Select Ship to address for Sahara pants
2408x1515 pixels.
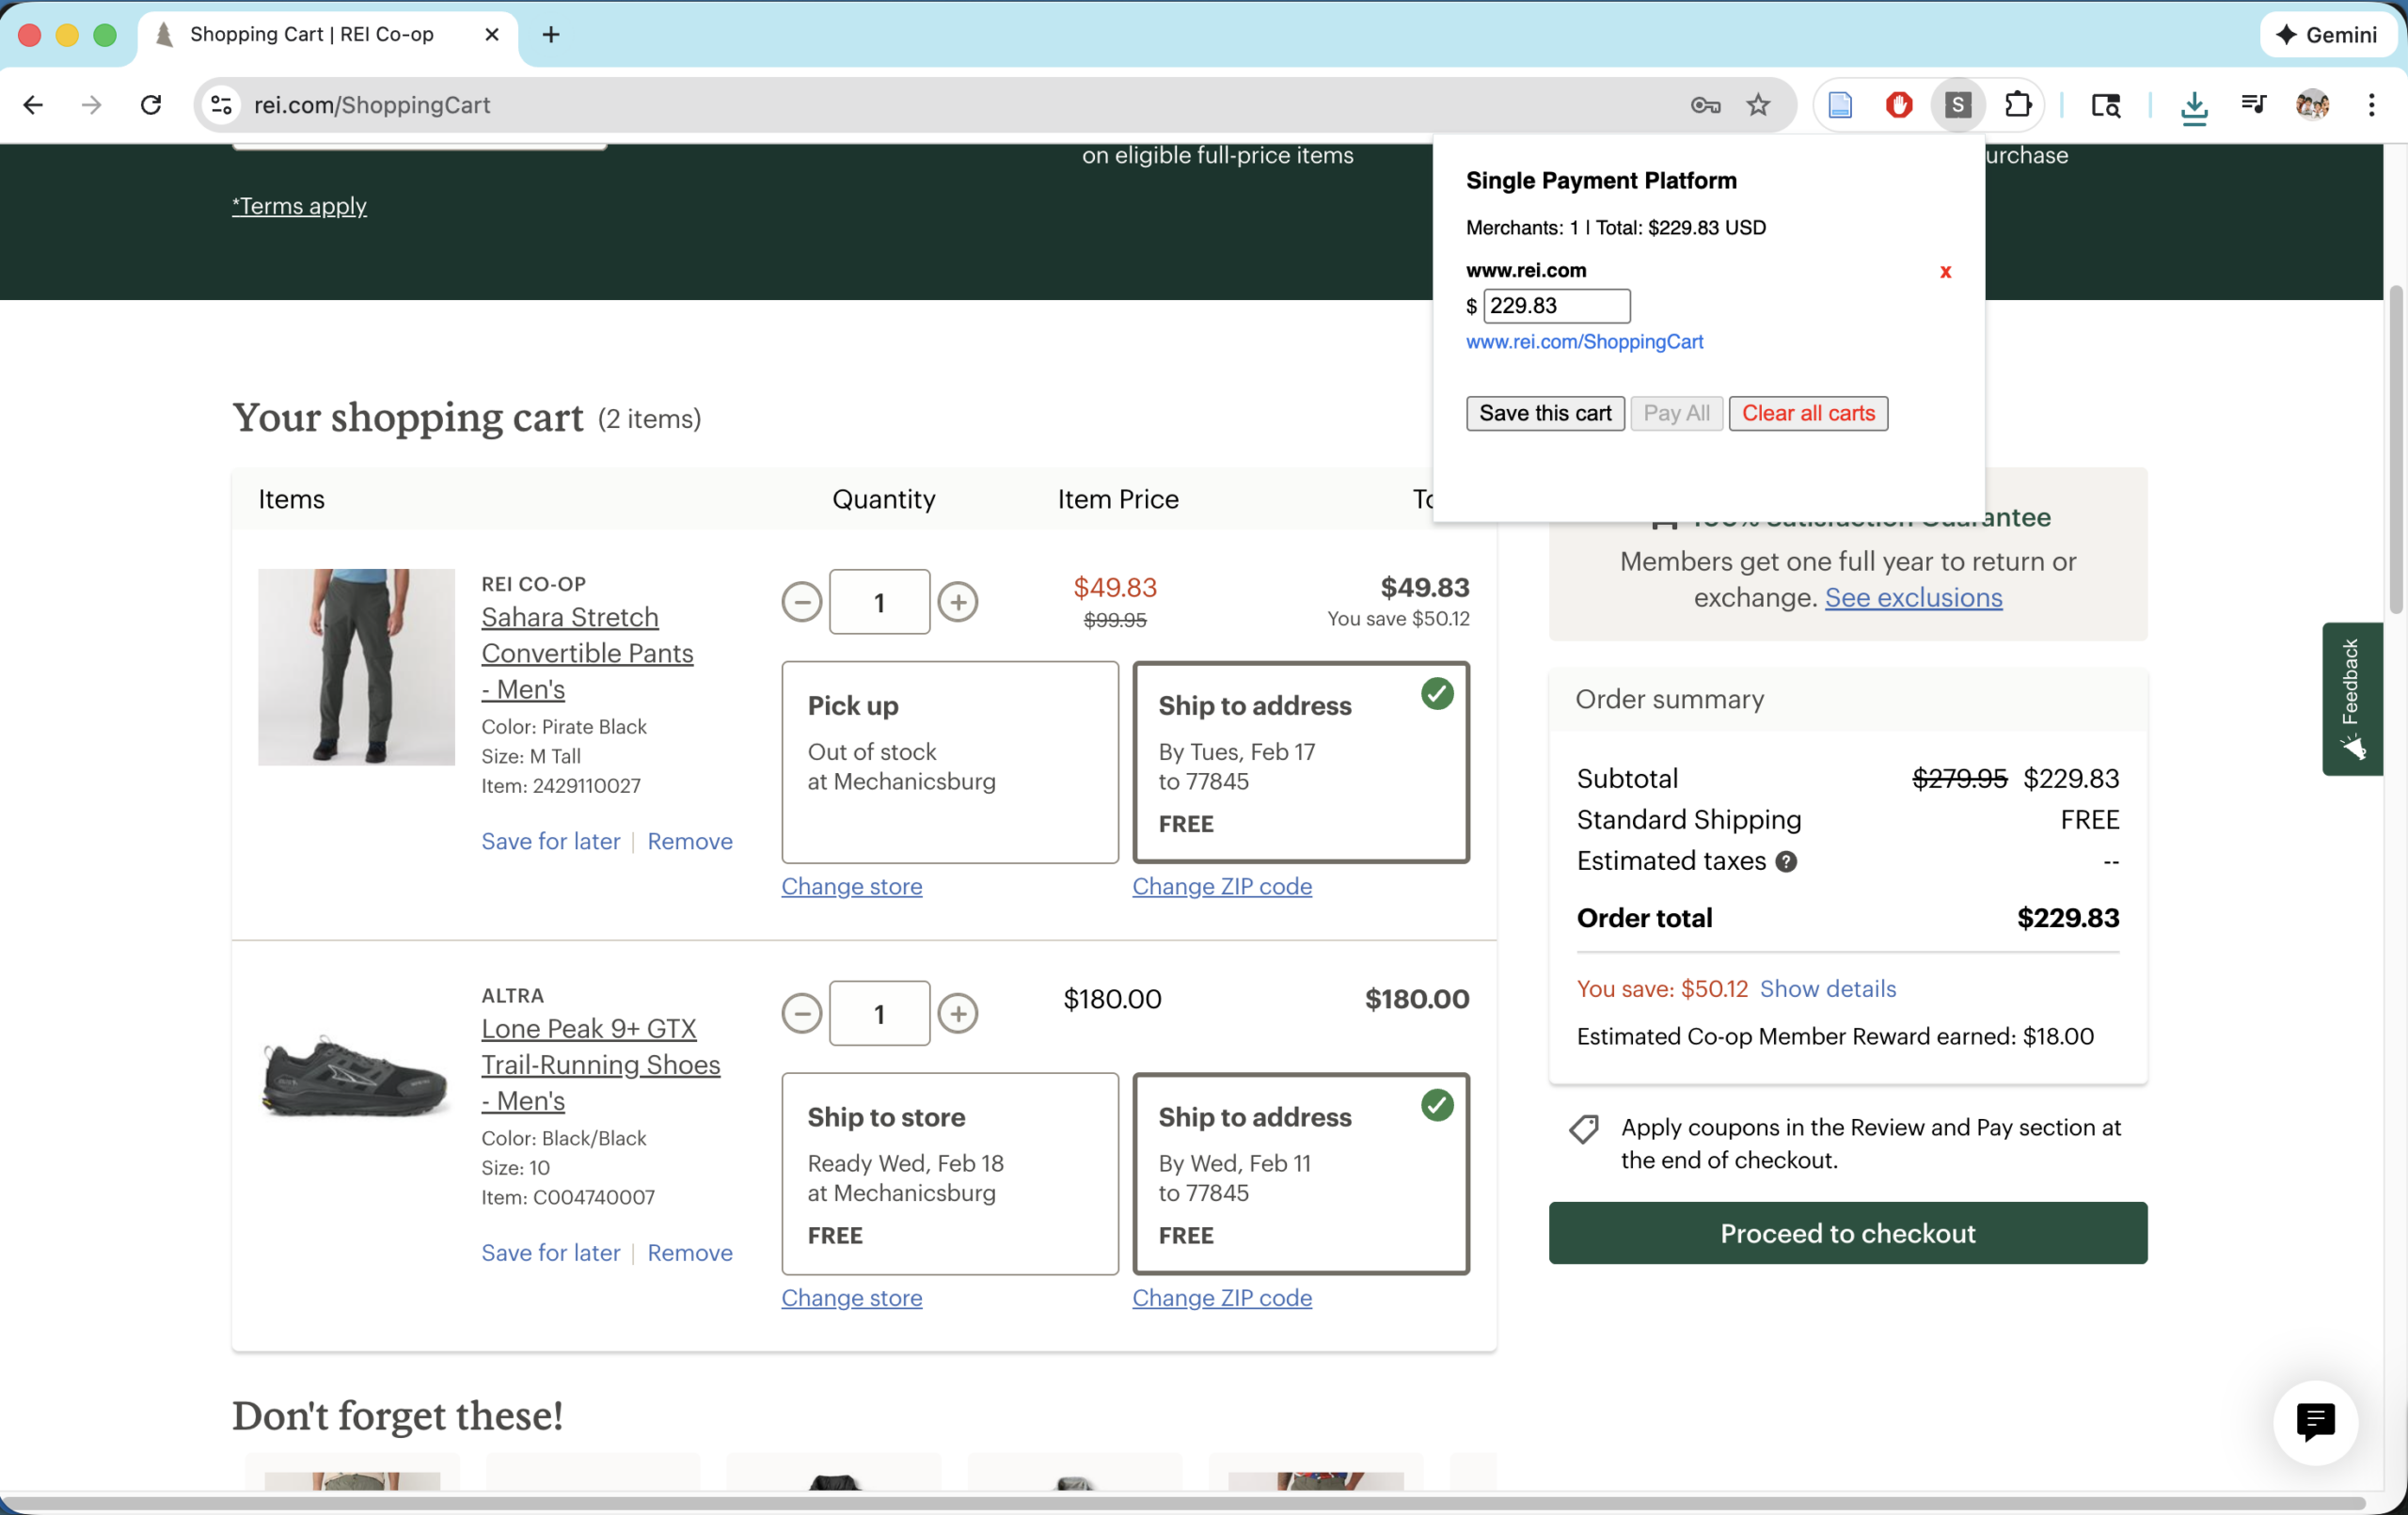tap(1300, 761)
